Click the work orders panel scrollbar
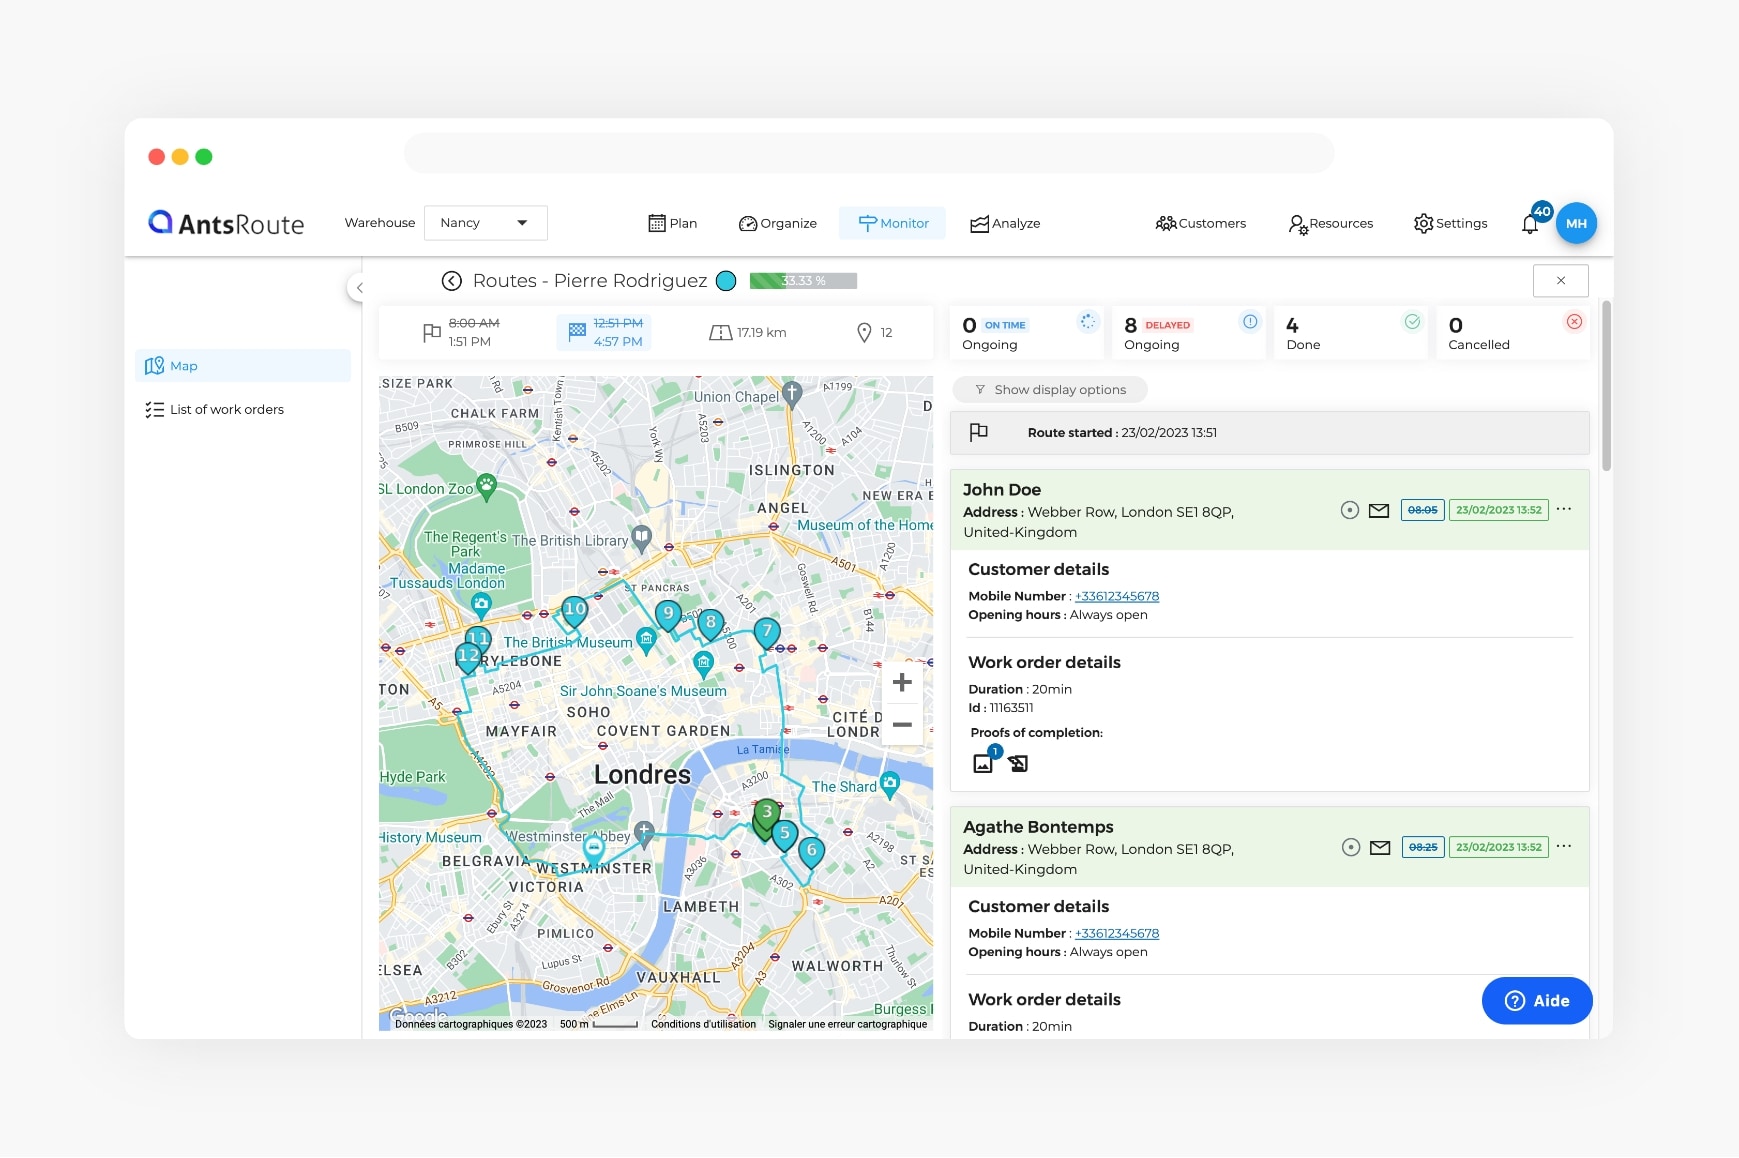The image size is (1739, 1158). coord(1606,385)
